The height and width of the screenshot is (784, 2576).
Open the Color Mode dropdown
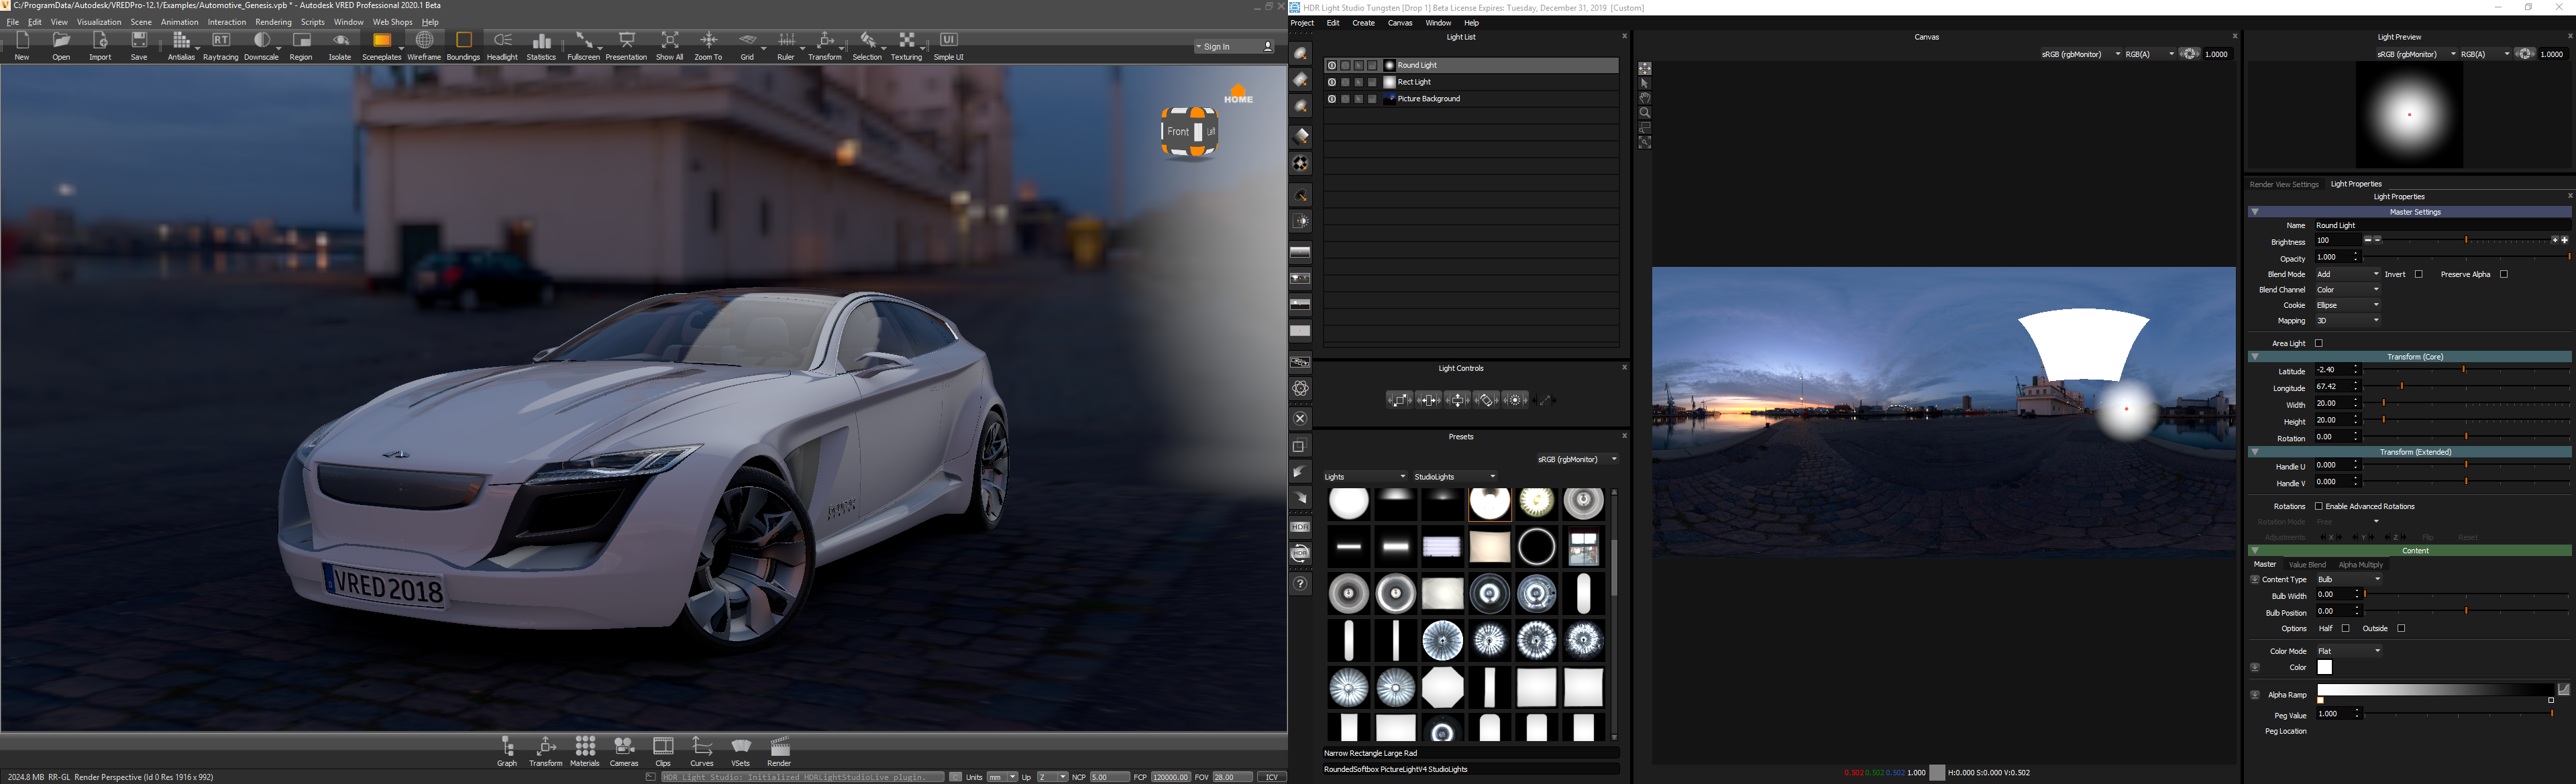(x=2349, y=651)
